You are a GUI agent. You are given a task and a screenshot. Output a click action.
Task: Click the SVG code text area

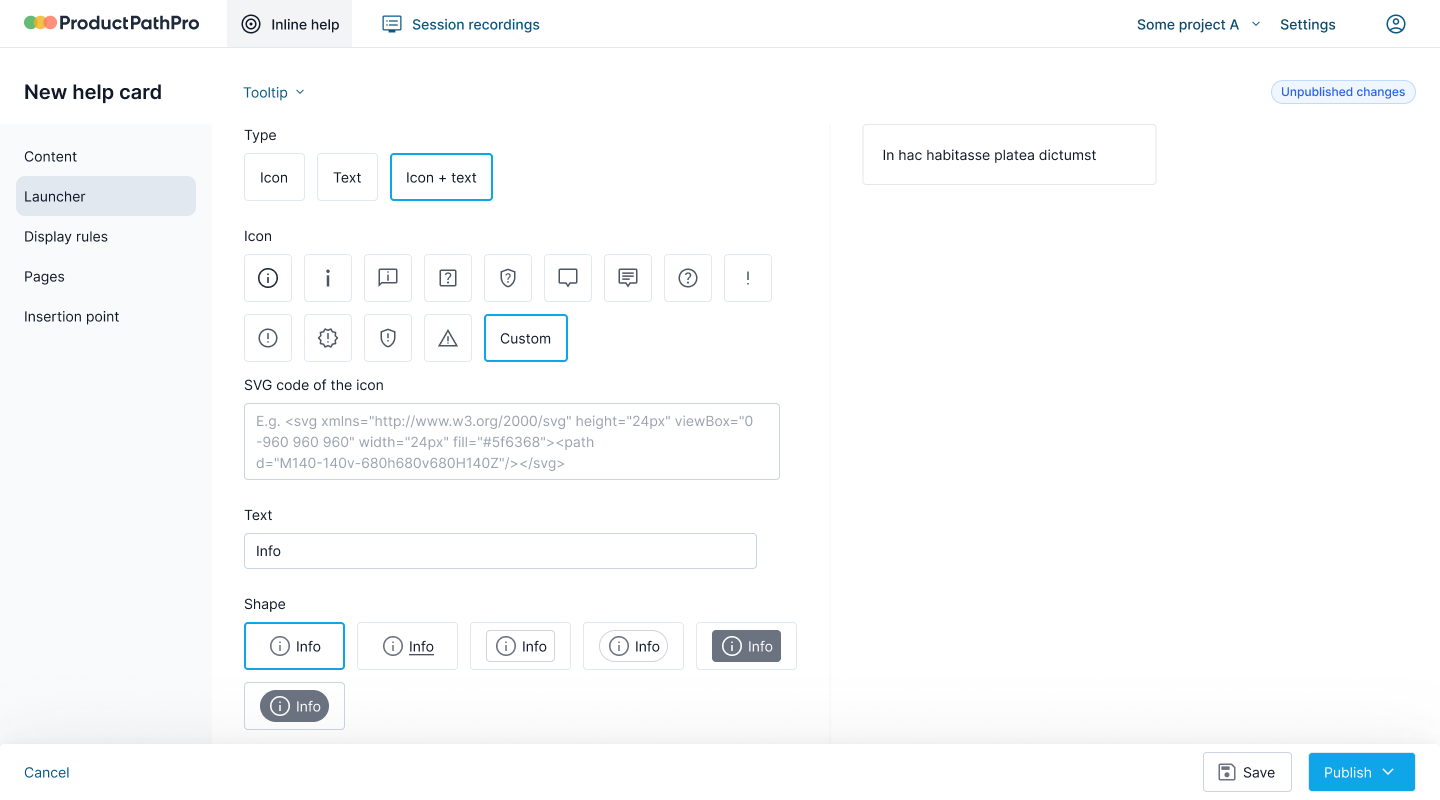click(x=511, y=441)
